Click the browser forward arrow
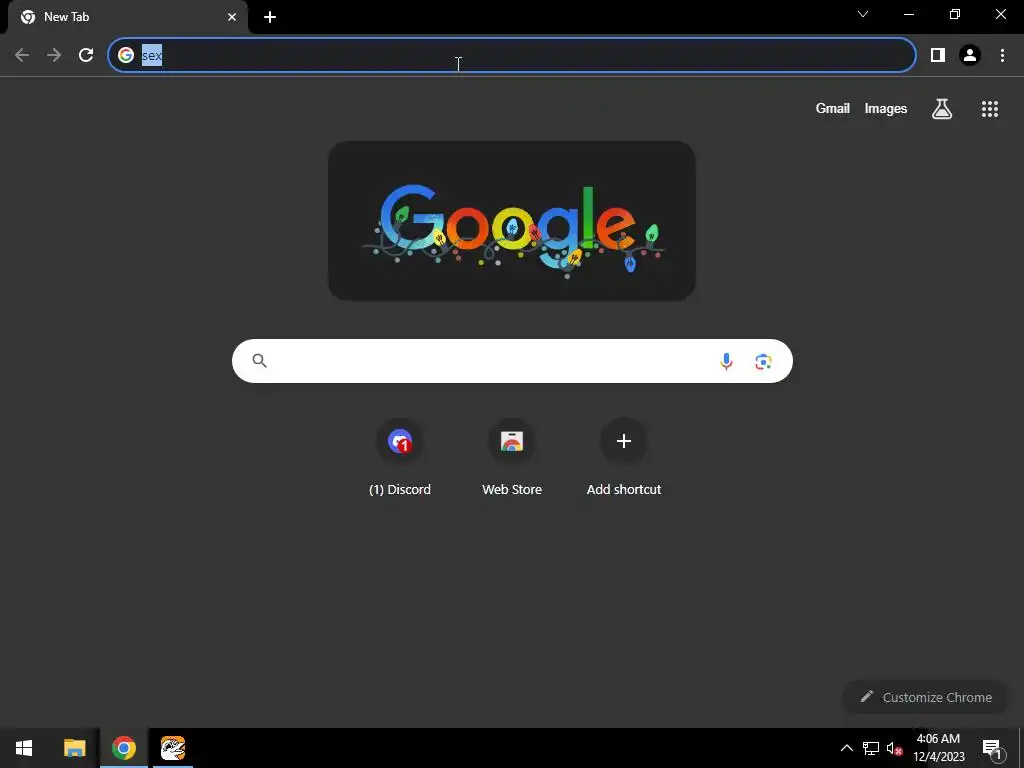 (x=54, y=55)
